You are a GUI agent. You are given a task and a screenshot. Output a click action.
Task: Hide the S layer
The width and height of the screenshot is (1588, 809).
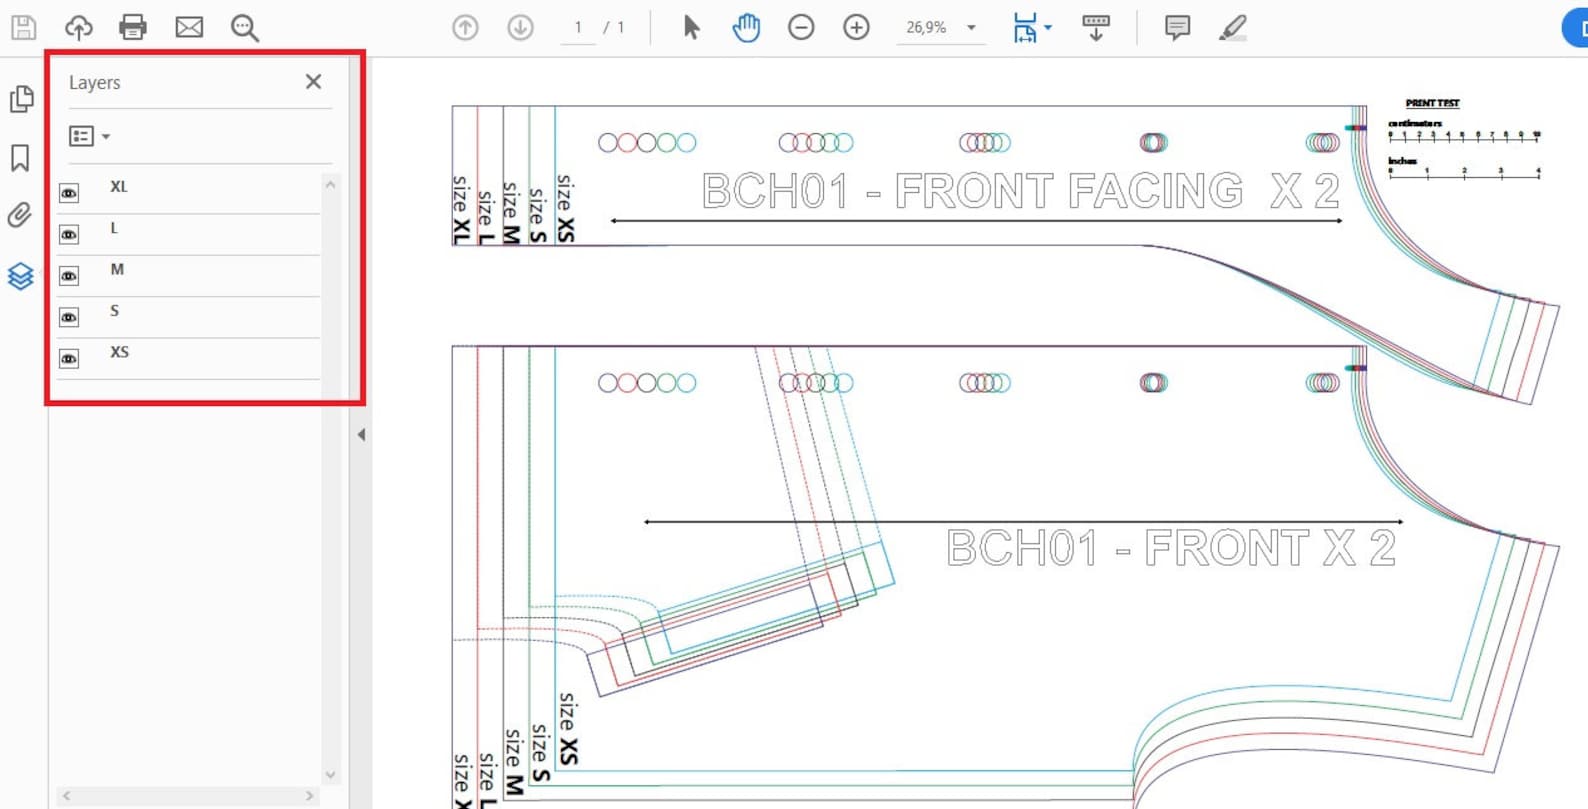coord(69,317)
